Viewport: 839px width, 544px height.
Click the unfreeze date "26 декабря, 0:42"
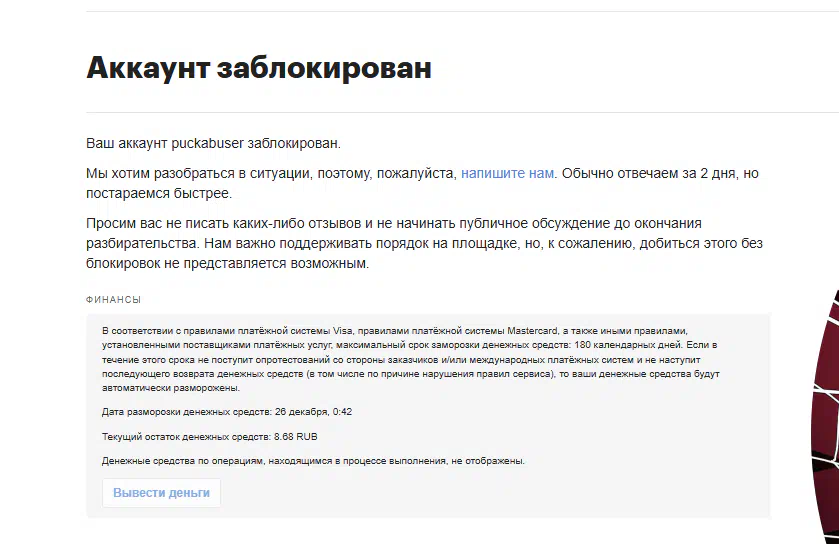click(312, 412)
